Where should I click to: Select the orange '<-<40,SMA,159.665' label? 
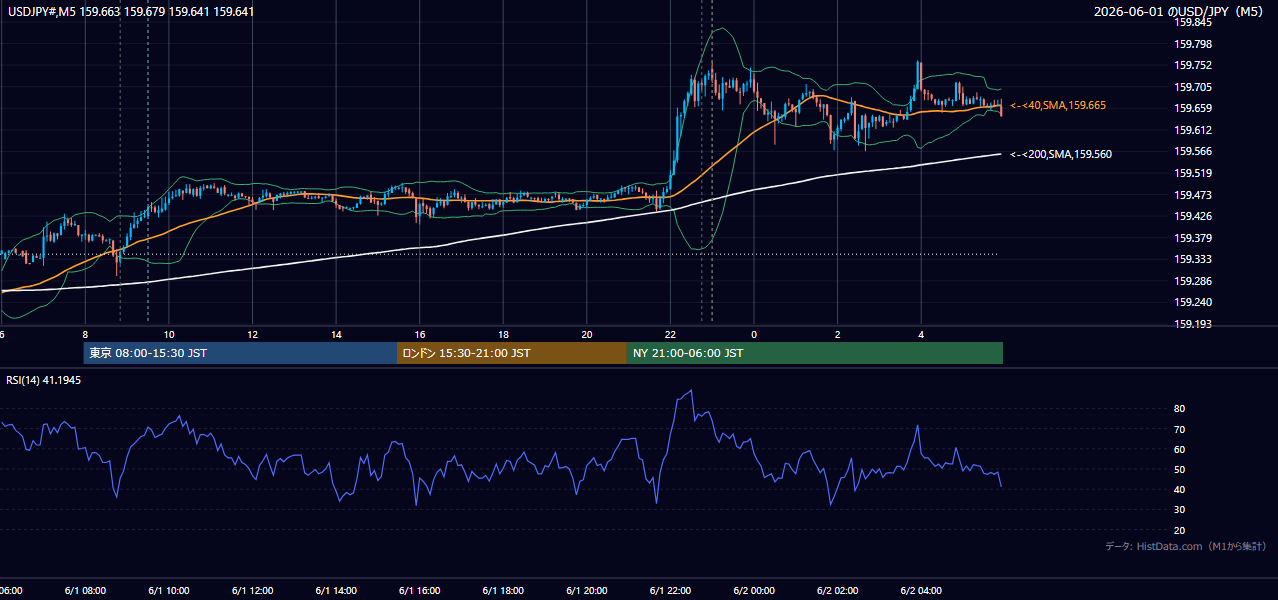coord(1058,105)
